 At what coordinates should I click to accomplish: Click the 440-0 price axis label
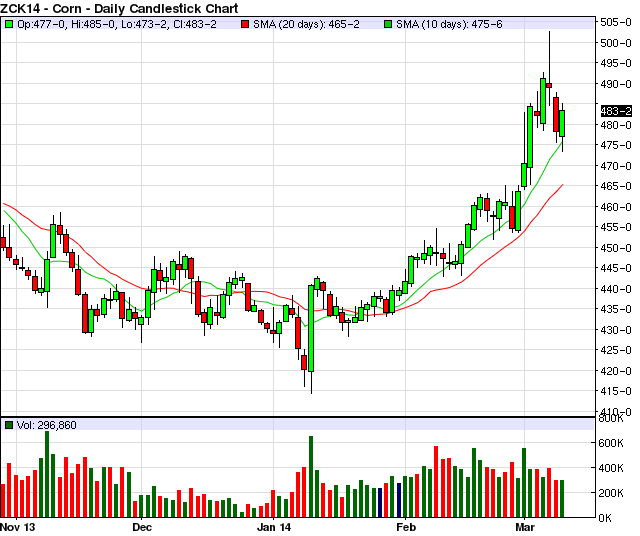click(x=616, y=289)
